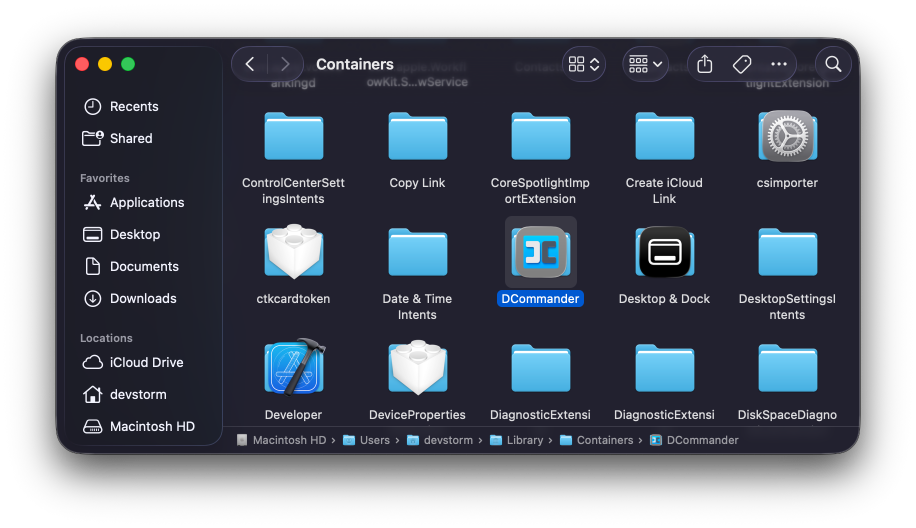Select Downloads in the sidebar
Image resolution: width=916 pixels, height=528 pixels.
point(142,298)
